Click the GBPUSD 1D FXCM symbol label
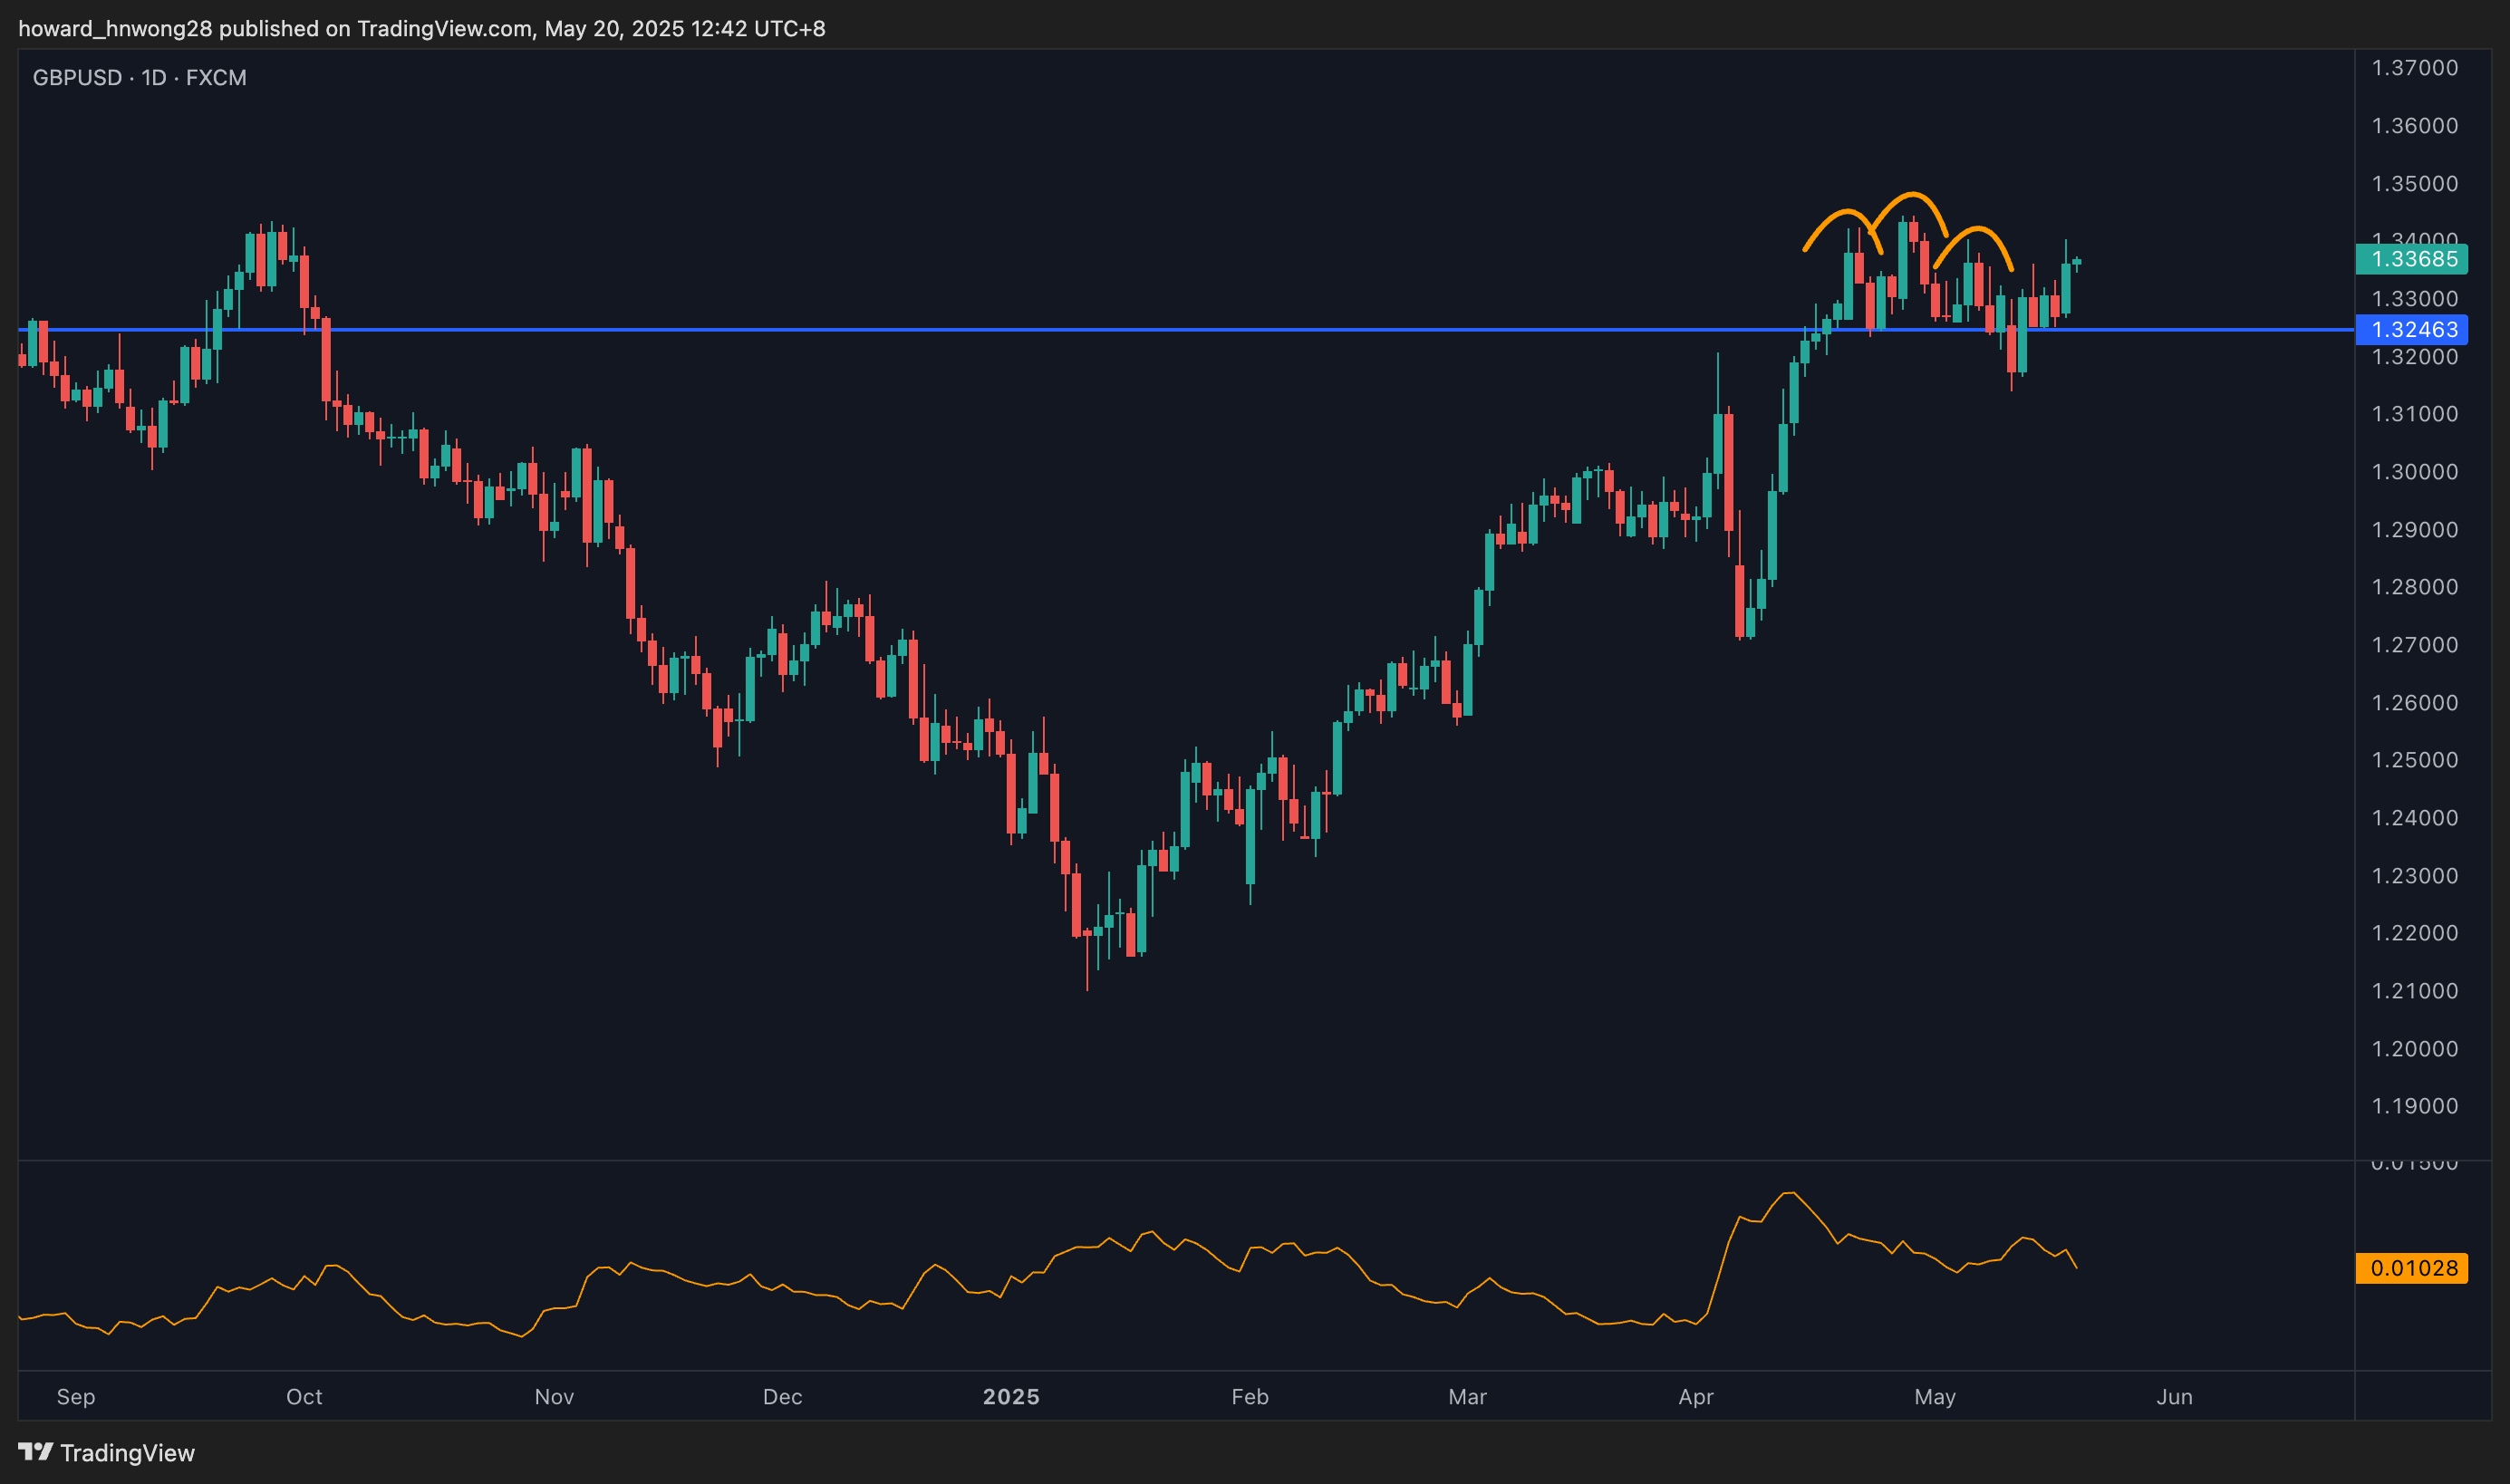This screenshot has height=1484, width=2510. (x=139, y=78)
